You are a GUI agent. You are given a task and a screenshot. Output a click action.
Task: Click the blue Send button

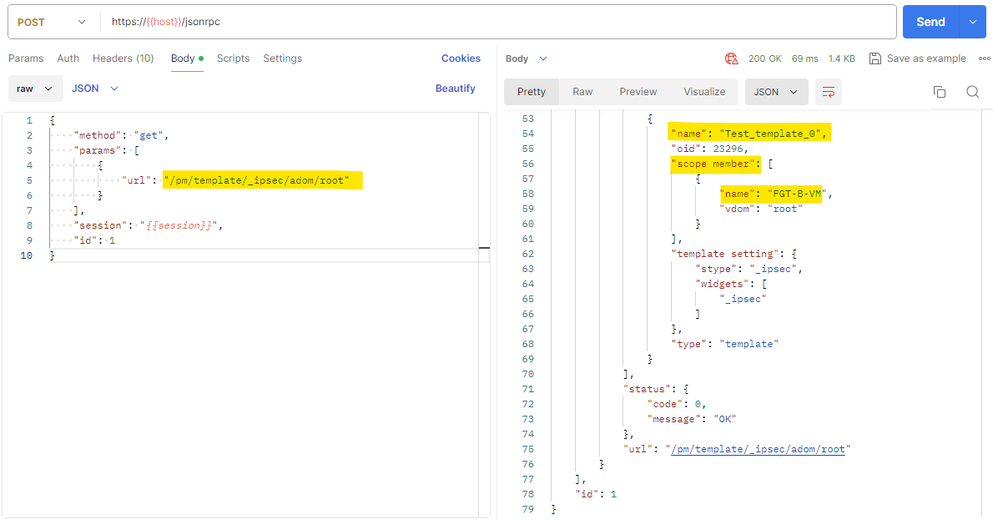pyautogui.click(x=930, y=22)
